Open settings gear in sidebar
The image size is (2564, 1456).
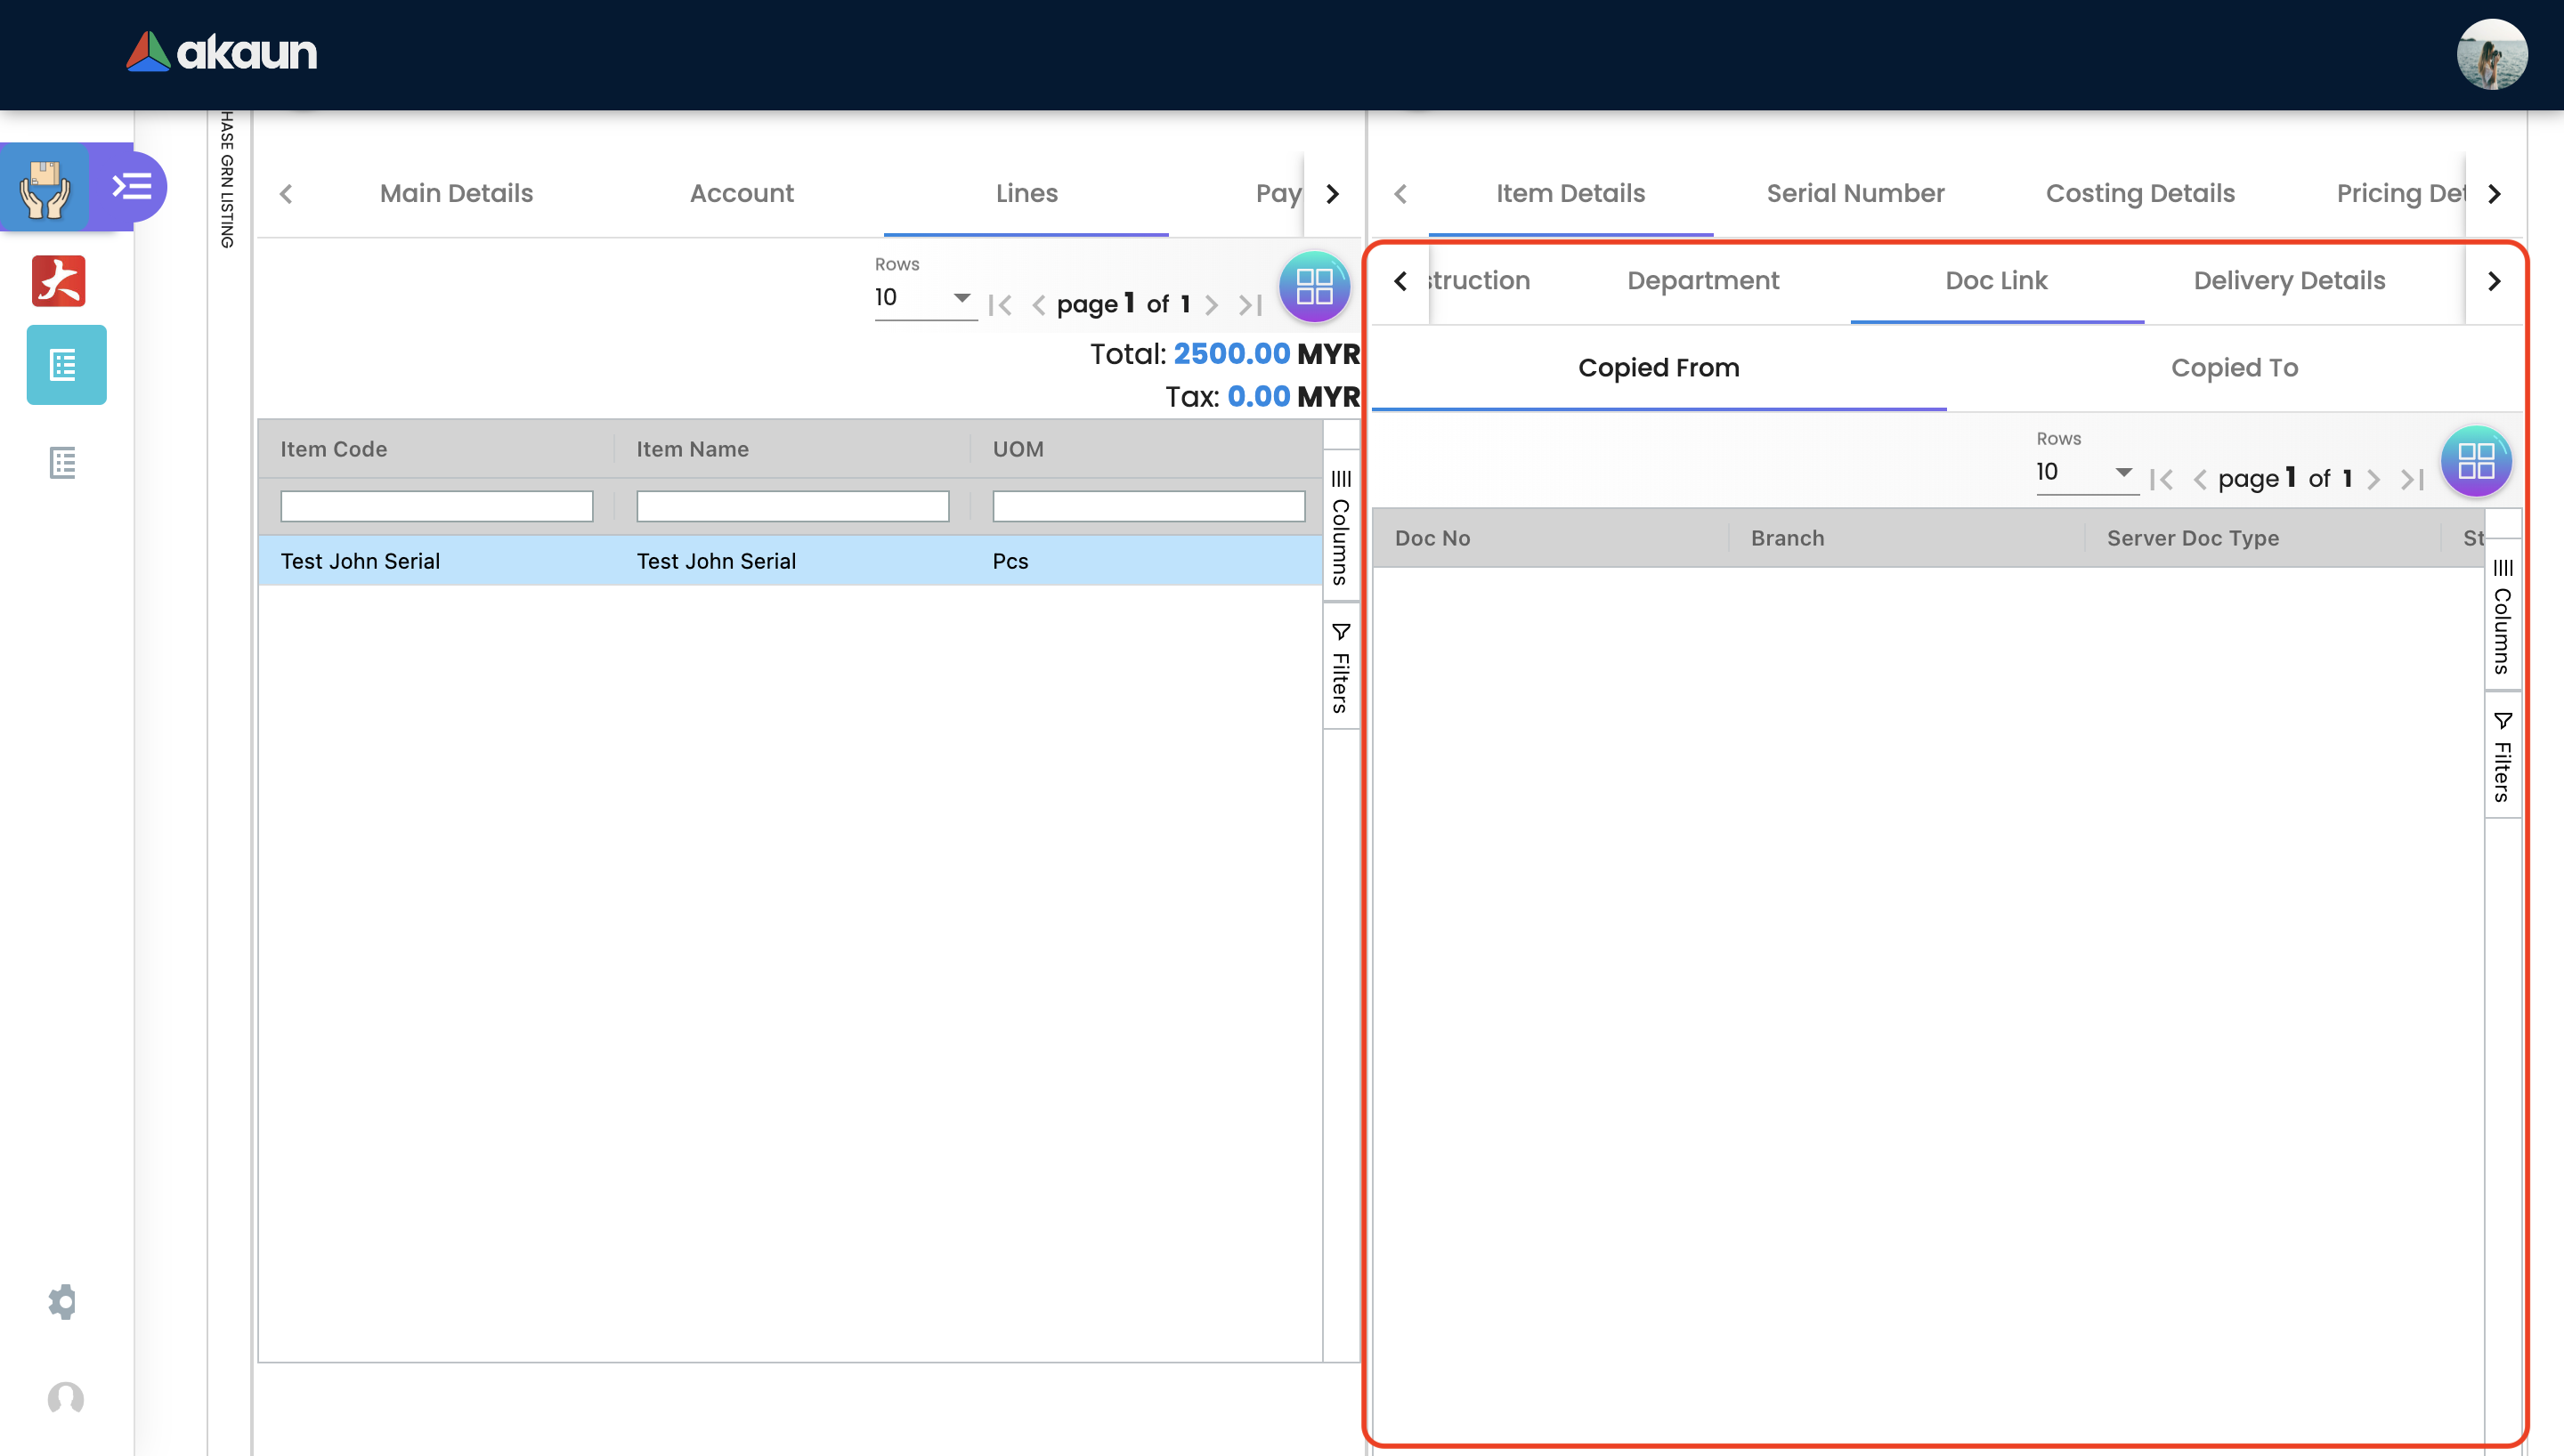[63, 1301]
